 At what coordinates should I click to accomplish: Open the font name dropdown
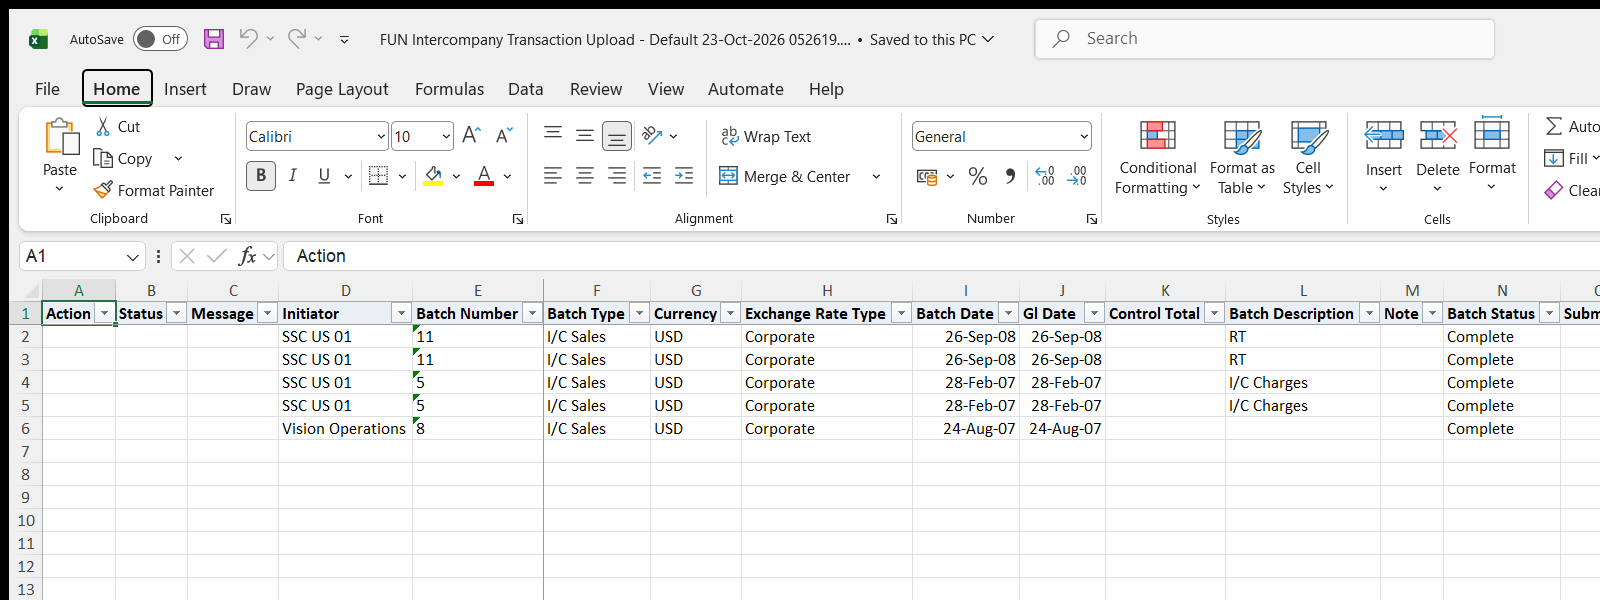pyautogui.click(x=381, y=136)
